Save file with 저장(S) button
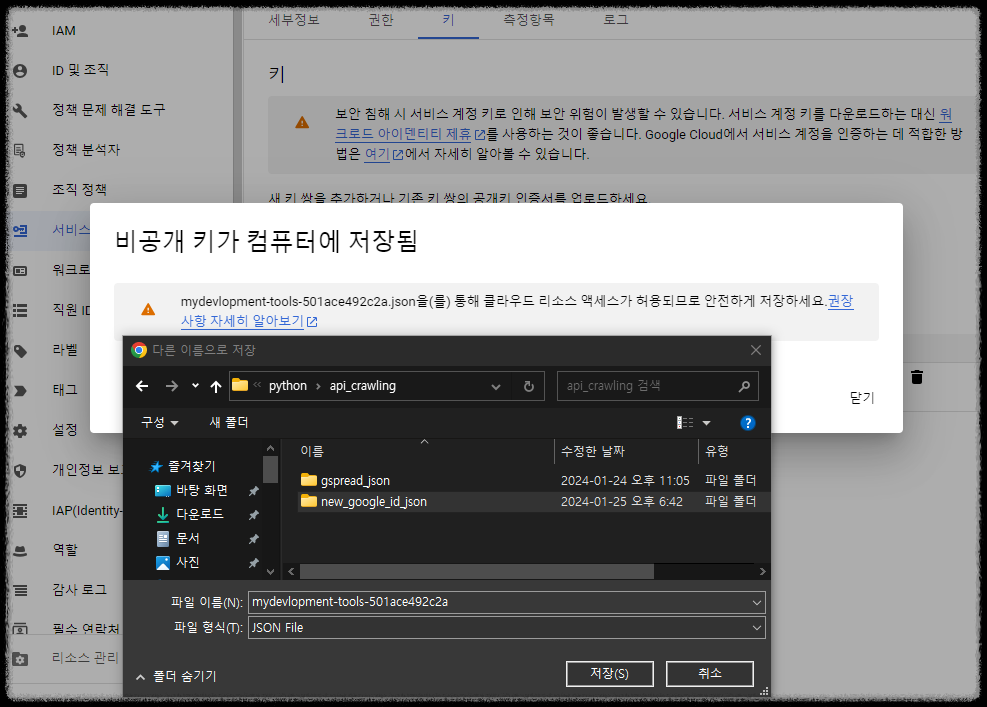 609,674
